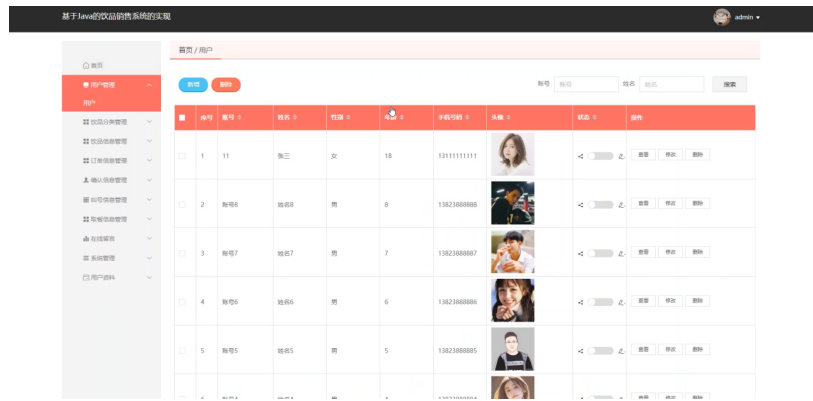
Task: Expand 饮品信息管理 using its chevron
Action: click(149, 141)
